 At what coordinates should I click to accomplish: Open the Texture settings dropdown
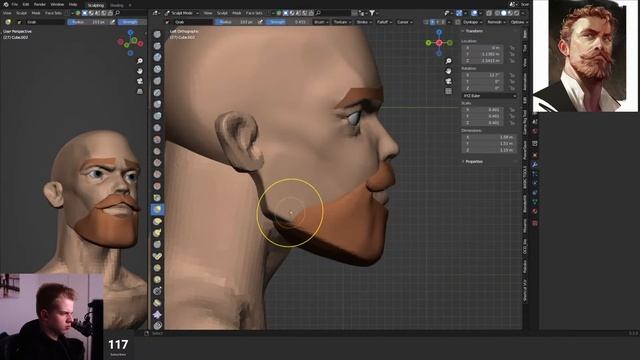pos(342,22)
